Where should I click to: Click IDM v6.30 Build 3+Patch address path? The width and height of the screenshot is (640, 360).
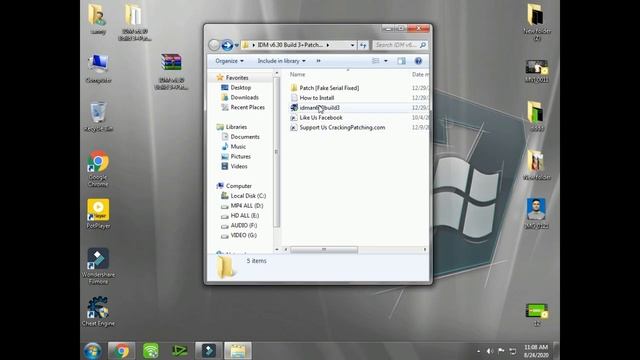coord(290,45)
